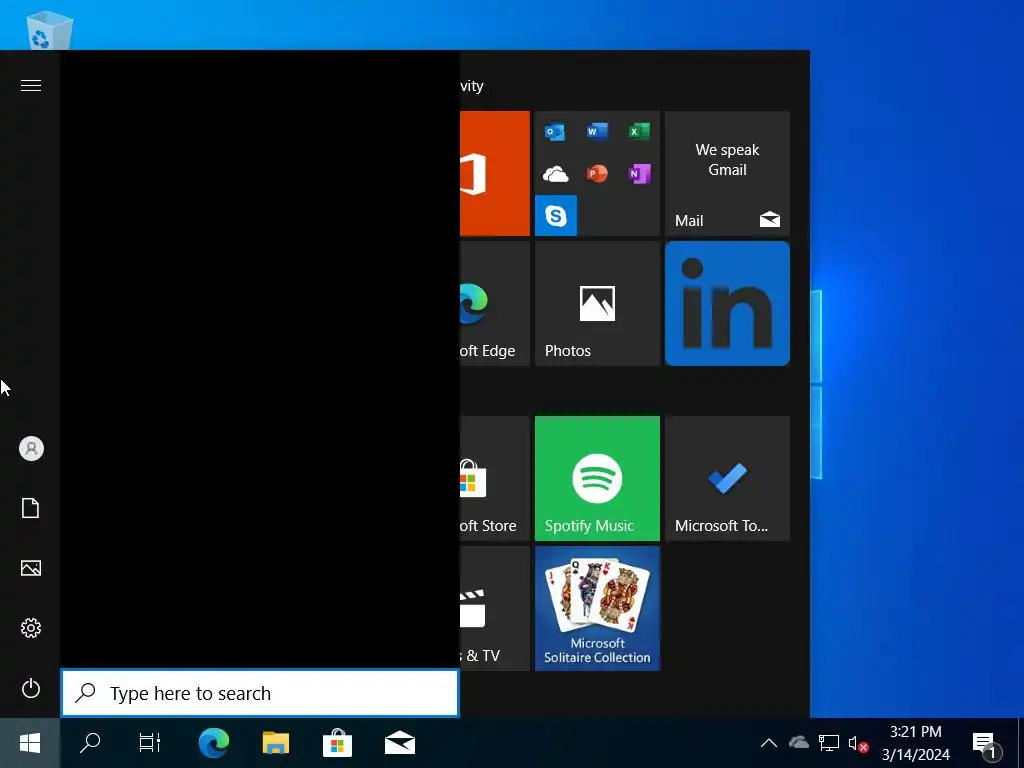The image size is (1024, 768).
Task: Open File Explorer from the taskbar
Action: click(x=276, y=743)
